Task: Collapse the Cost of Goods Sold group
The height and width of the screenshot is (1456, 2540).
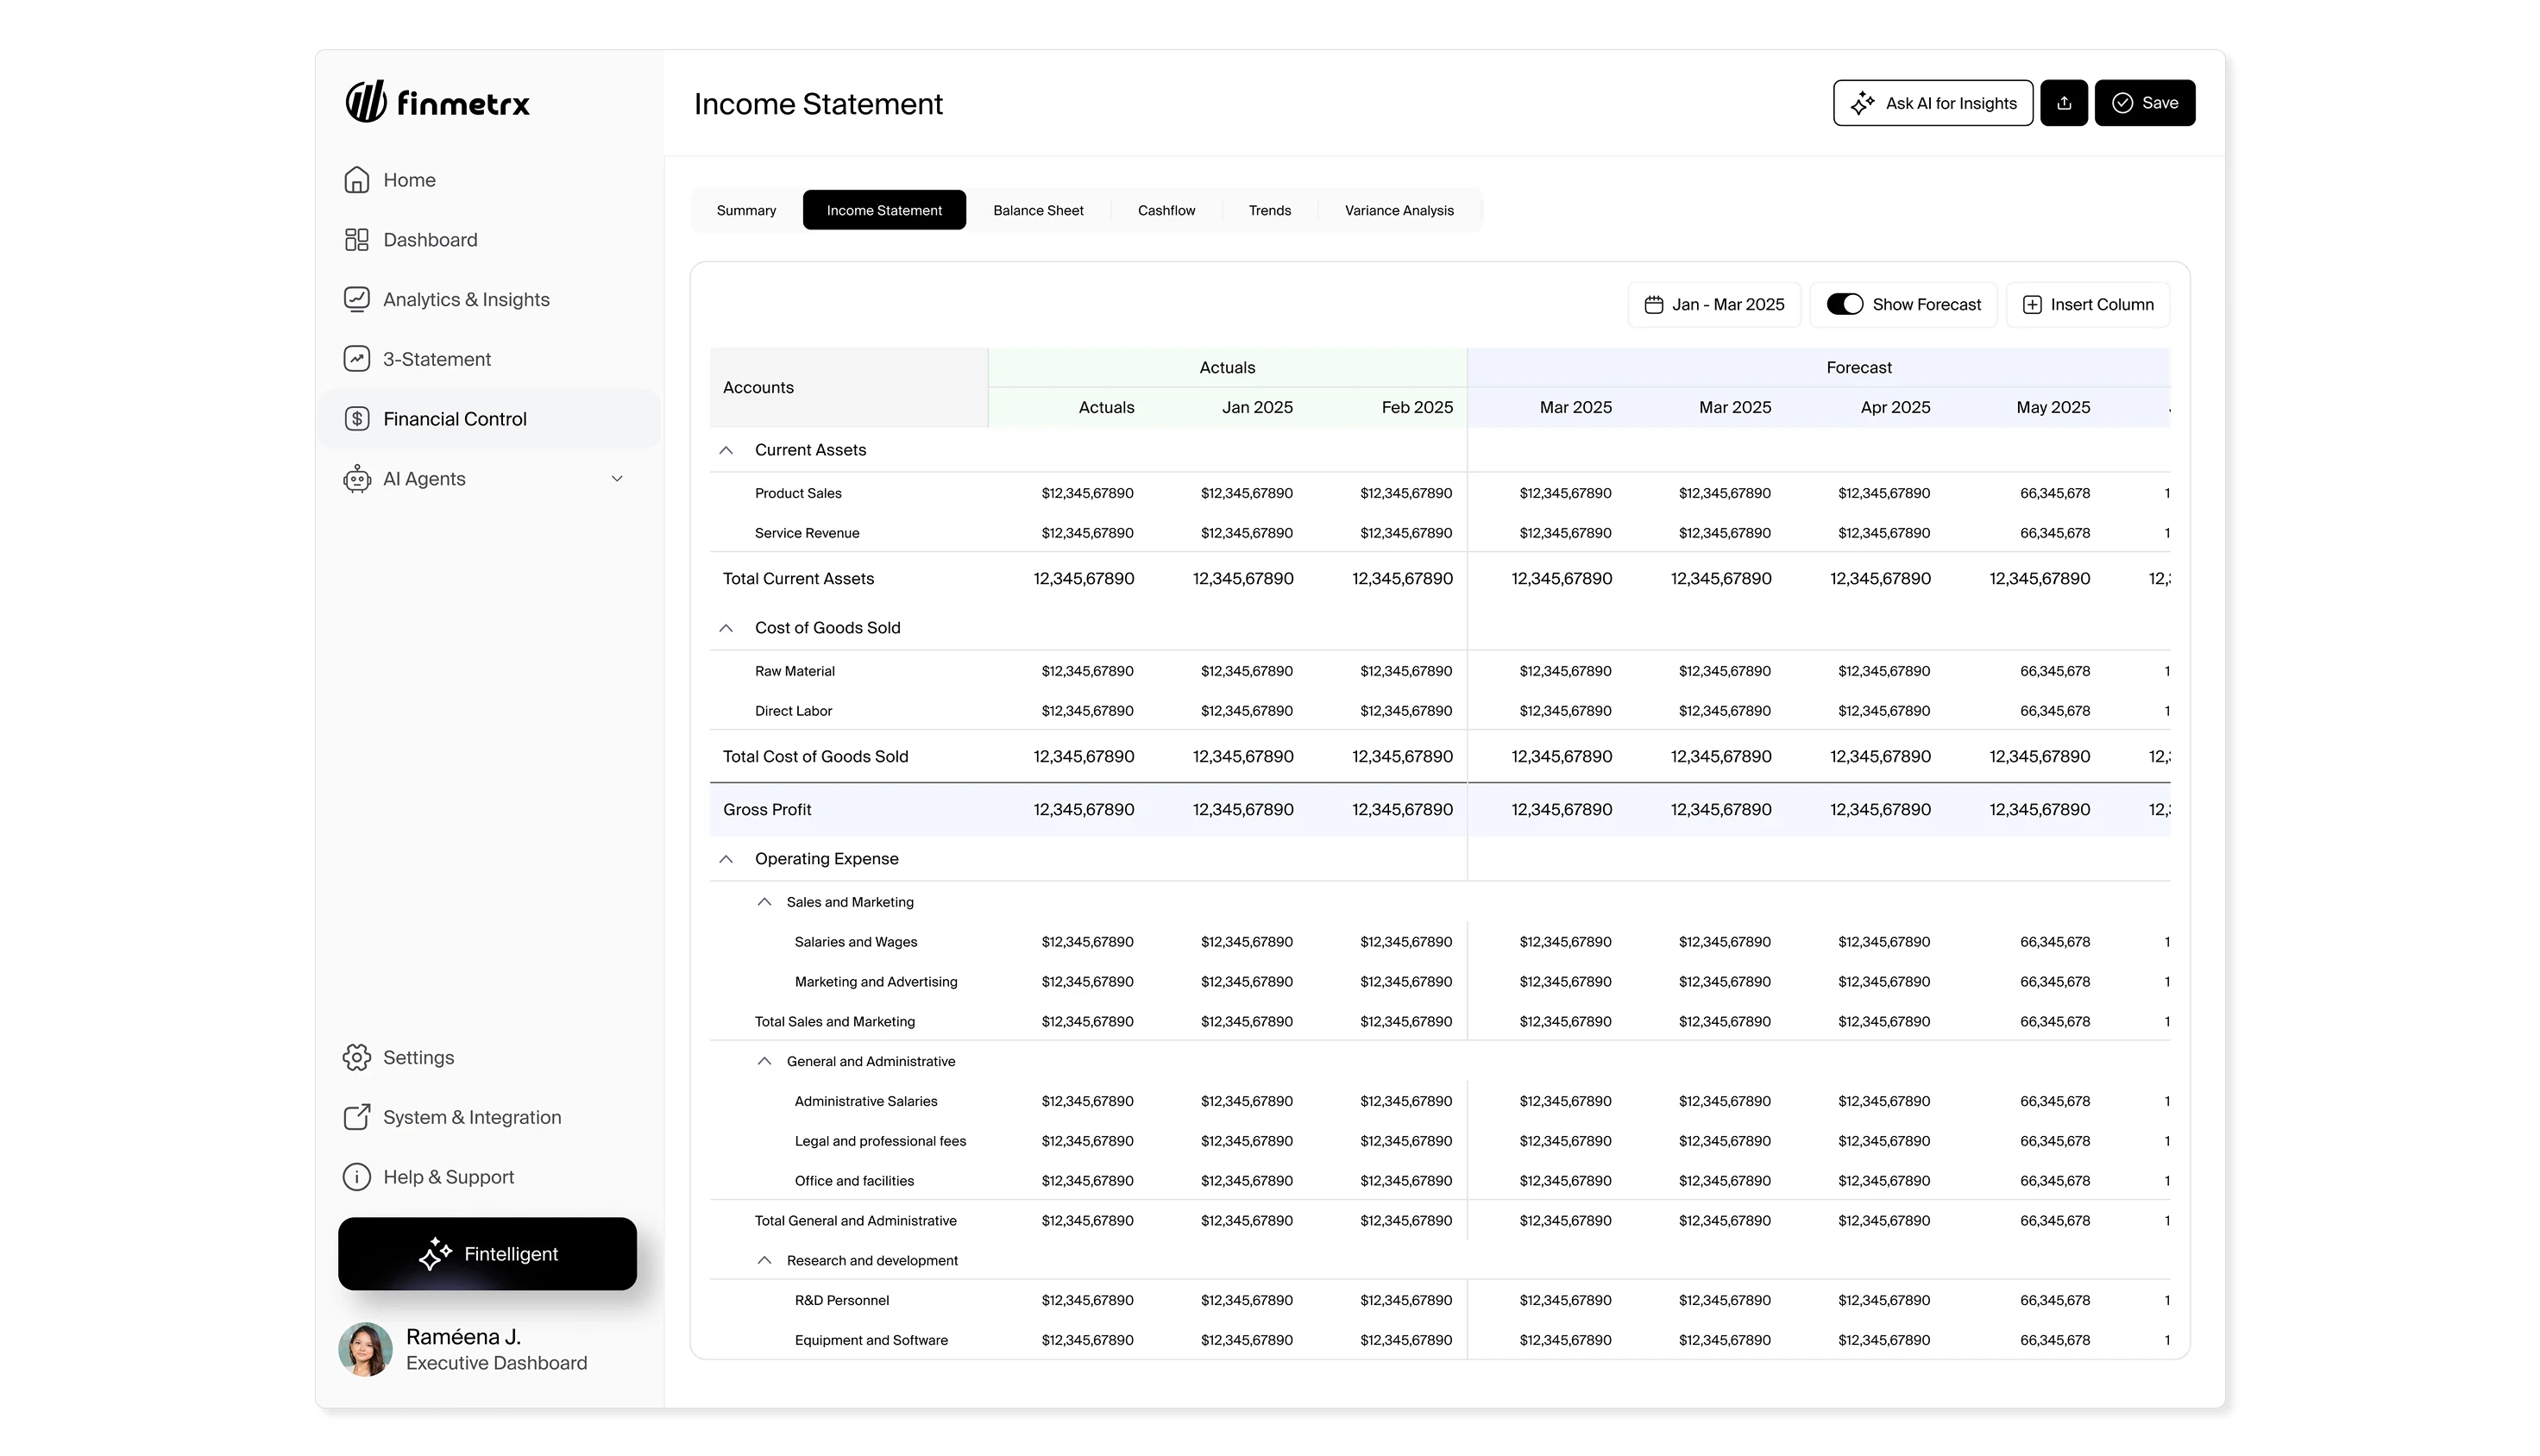Action: pos(726,628)
